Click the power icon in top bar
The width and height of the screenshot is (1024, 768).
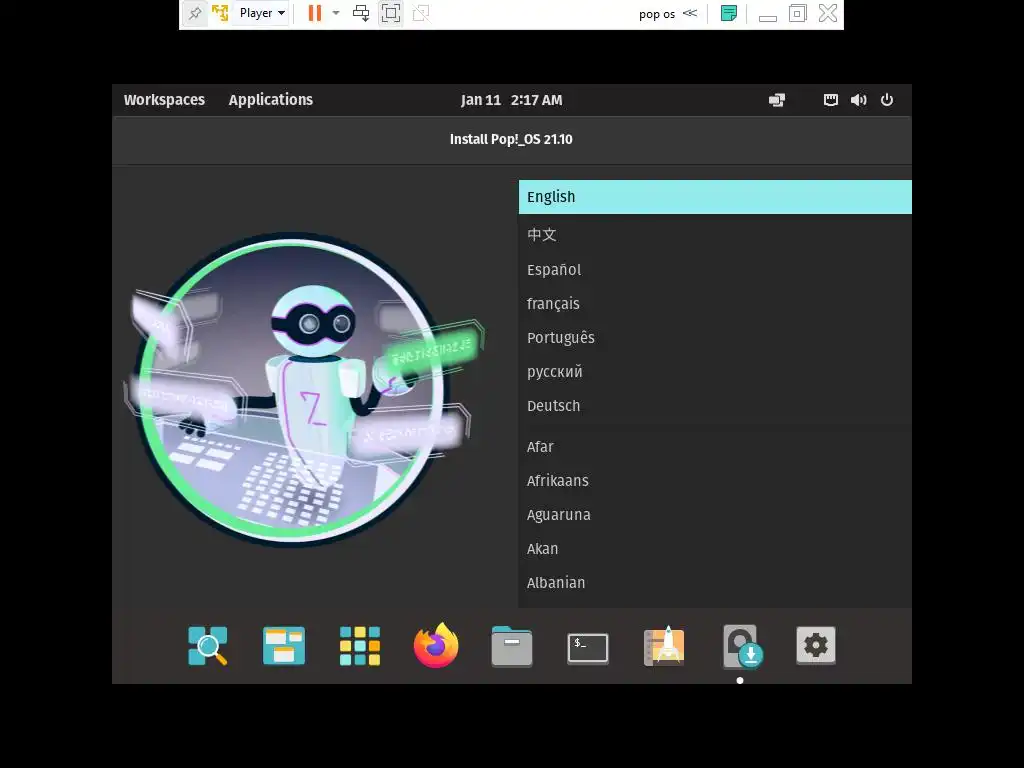(887, 100)
